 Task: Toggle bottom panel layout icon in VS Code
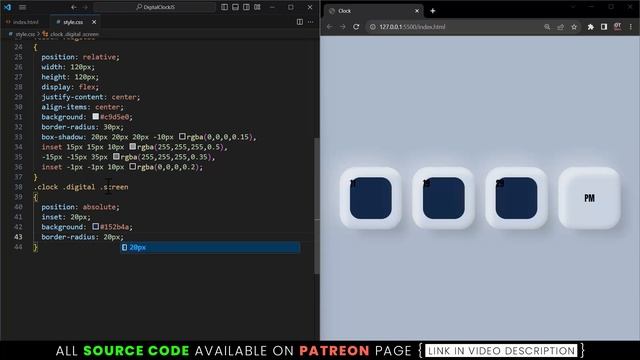[236, 7]
